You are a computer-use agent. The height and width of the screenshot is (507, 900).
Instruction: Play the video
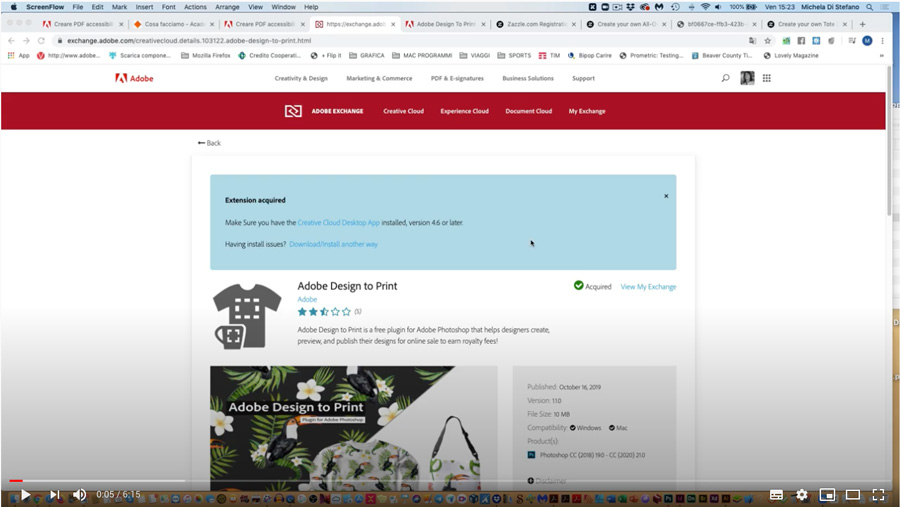tap(25, 494)
